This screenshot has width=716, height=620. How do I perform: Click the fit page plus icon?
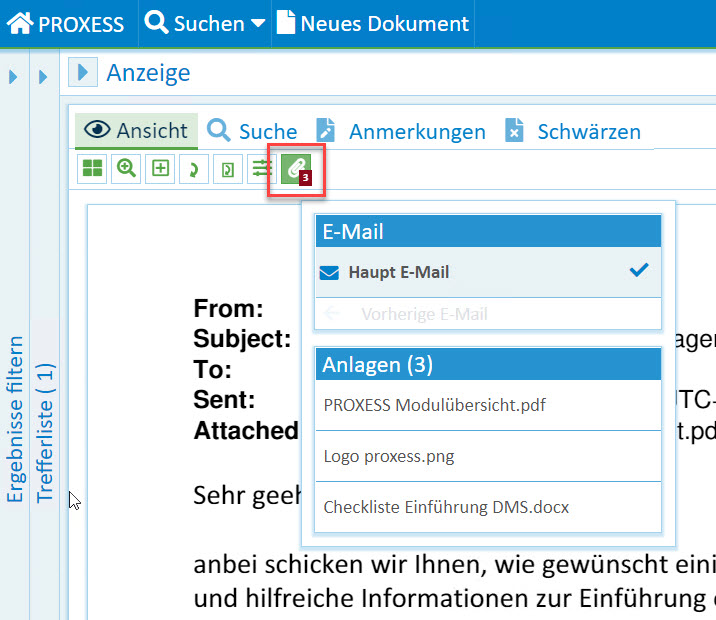coord(160,170)
